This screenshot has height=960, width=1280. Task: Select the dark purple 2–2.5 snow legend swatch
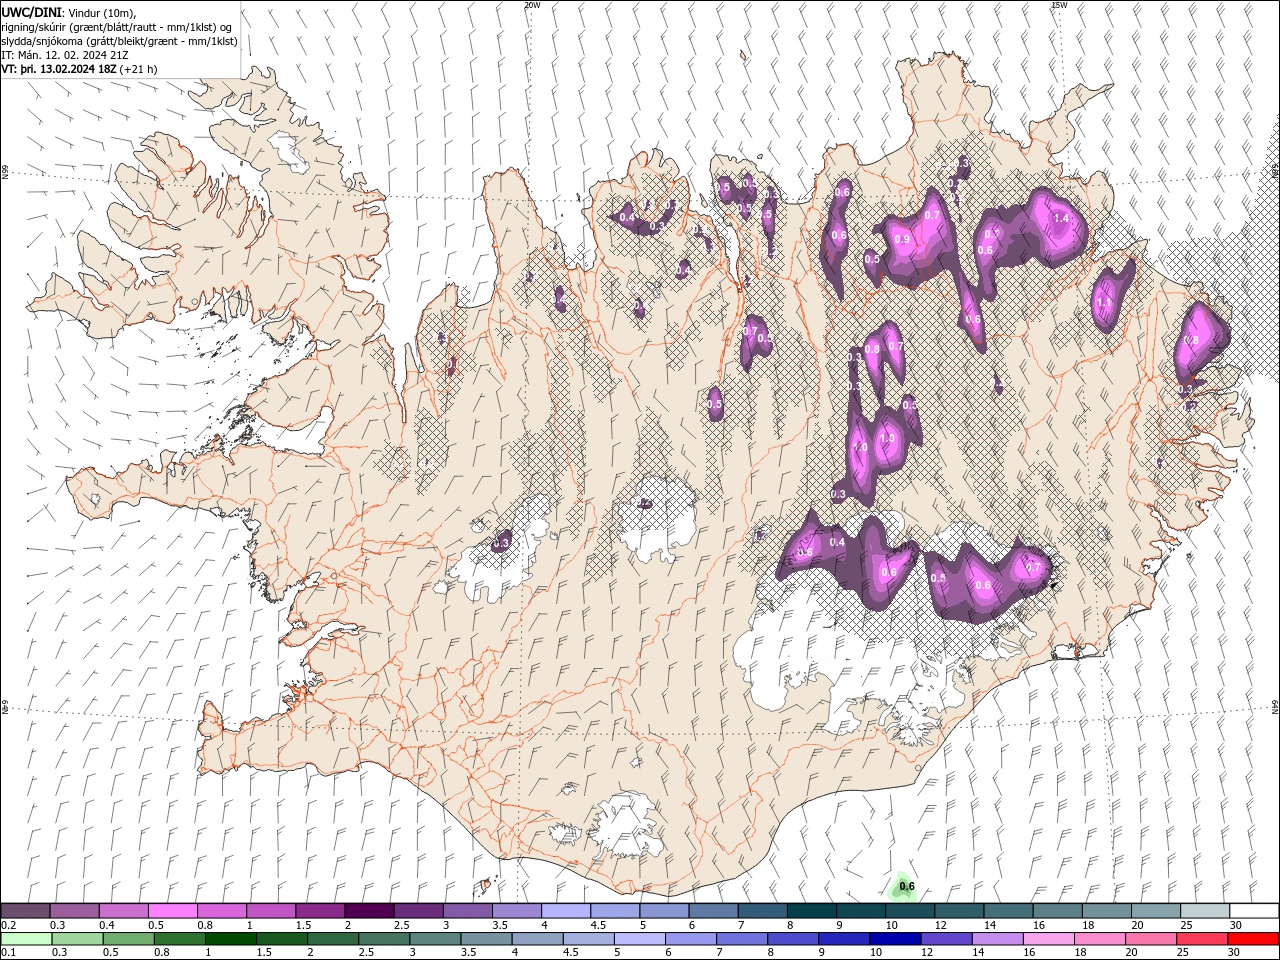(369, 911)
